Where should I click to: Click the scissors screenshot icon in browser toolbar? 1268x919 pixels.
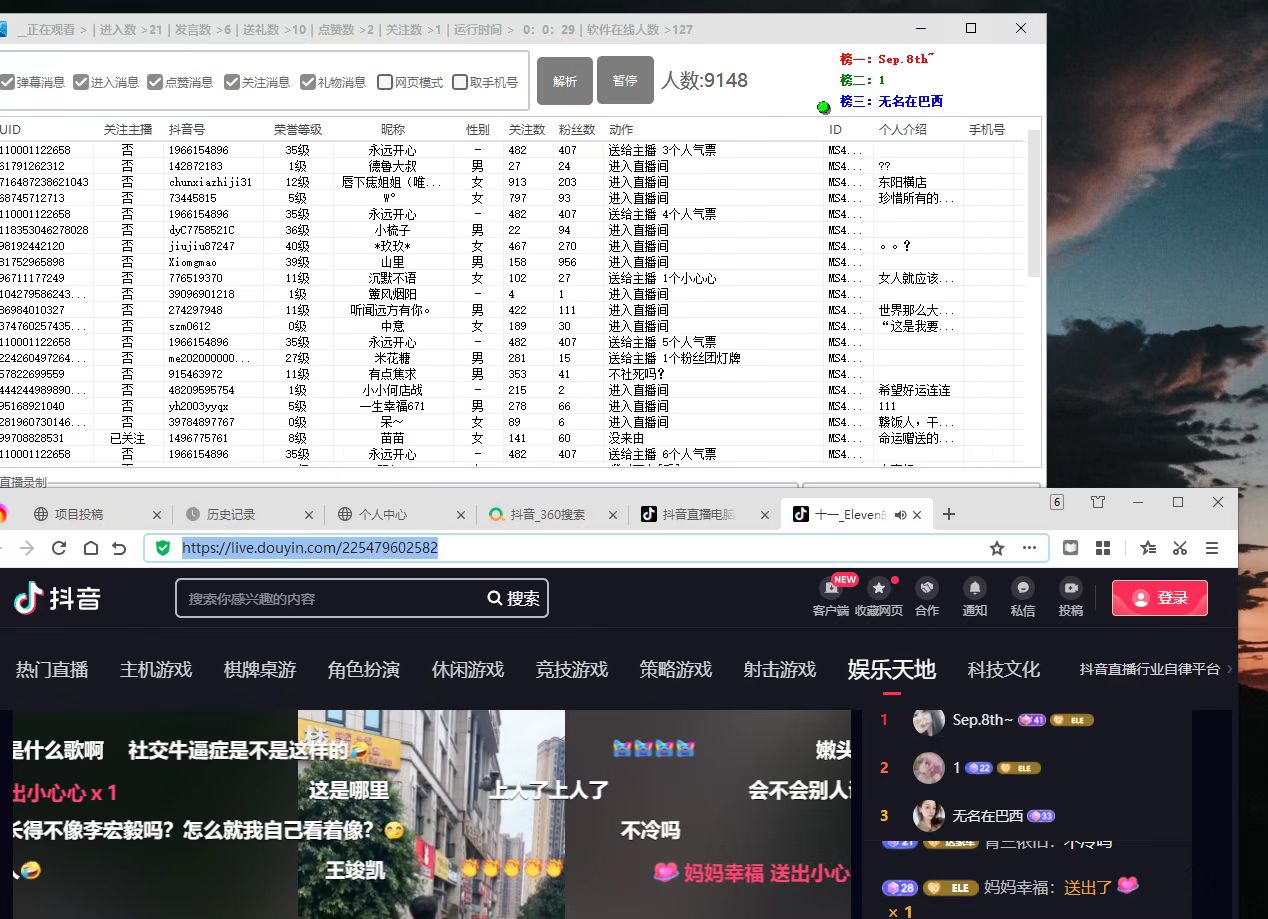point(1179,548)
